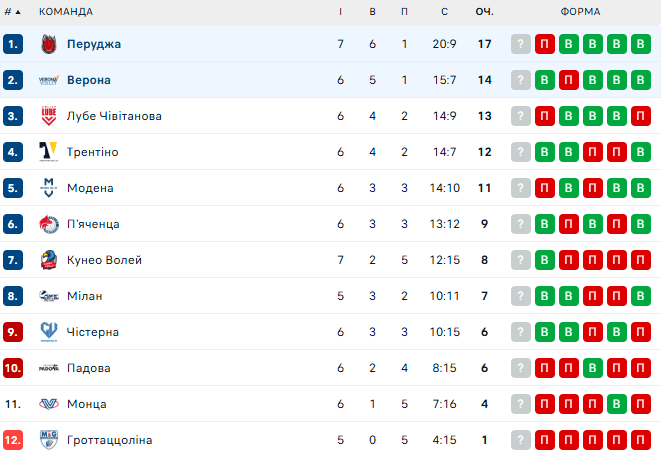Sort table by the # position column
669x453 pixels.
13,12
